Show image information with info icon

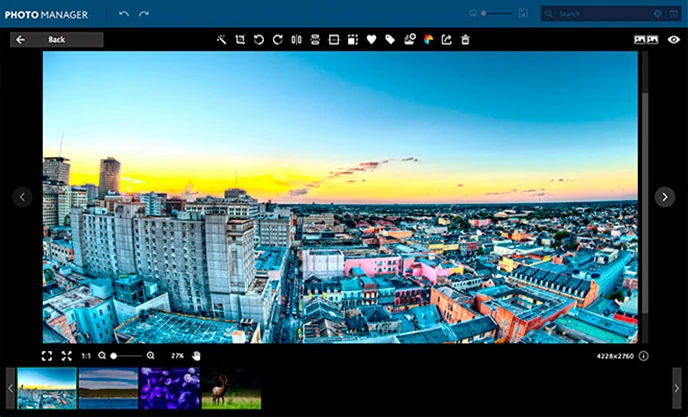click(643, 356)
